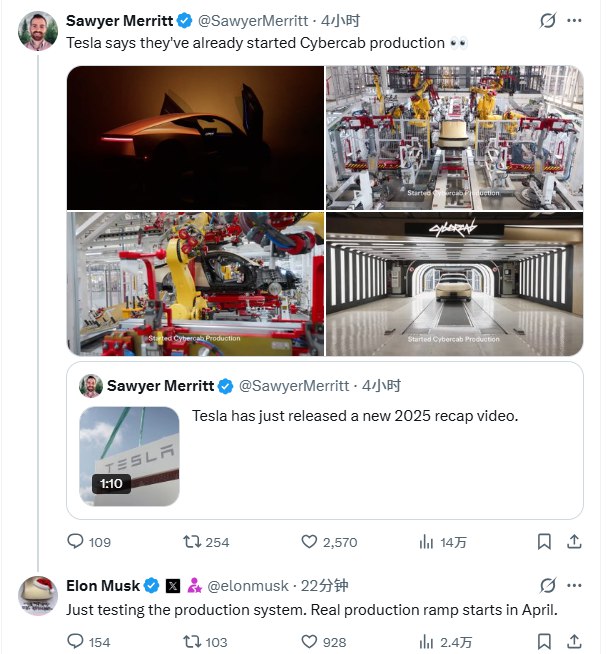Open the Cybercab tunnel photo

[454, 283]
